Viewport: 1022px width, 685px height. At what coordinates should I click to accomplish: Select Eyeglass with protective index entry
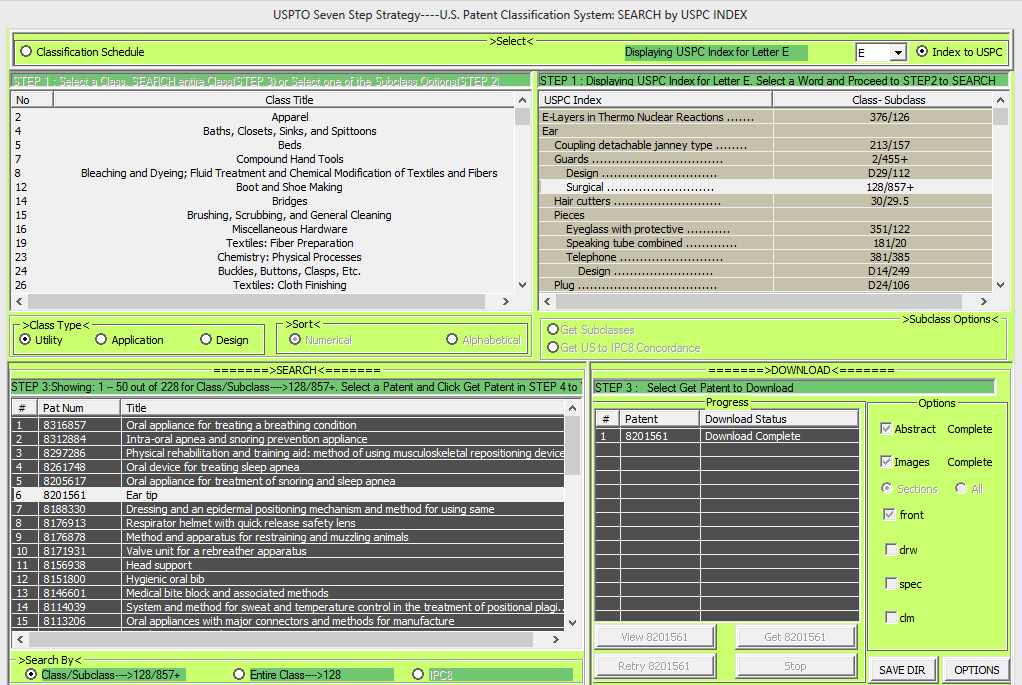(x=766, y=229)
